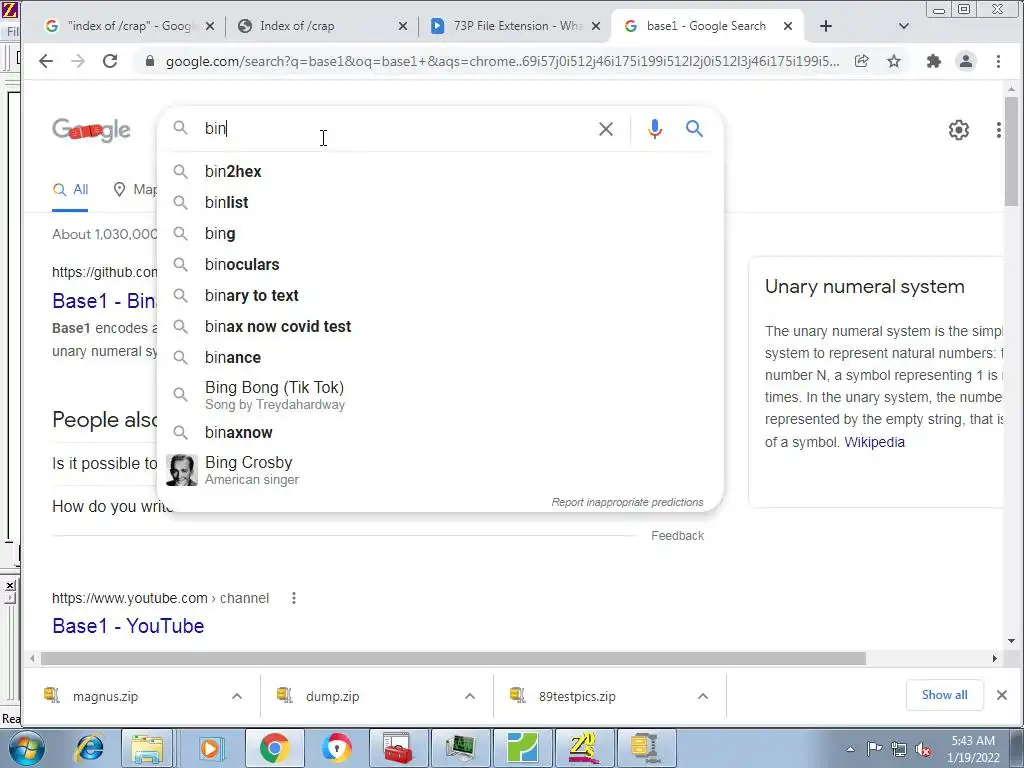Click the browser Forward arrow
Screen dimensions: 1024x768
78,61
